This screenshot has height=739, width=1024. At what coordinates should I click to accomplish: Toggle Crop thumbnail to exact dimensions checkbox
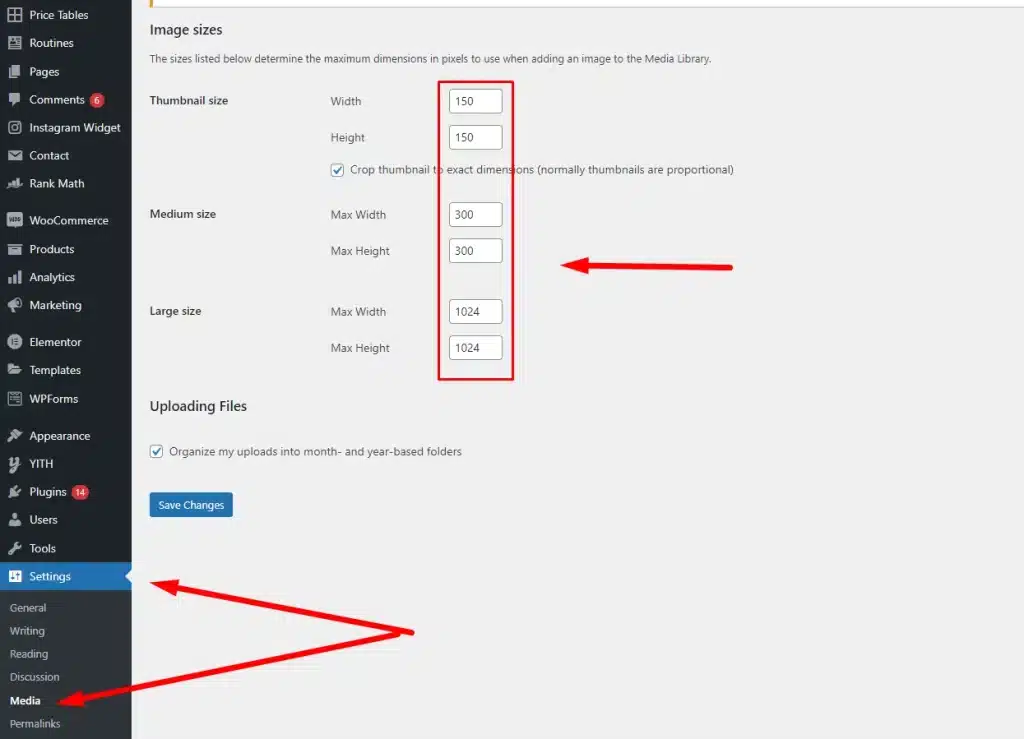click(337, 170)
